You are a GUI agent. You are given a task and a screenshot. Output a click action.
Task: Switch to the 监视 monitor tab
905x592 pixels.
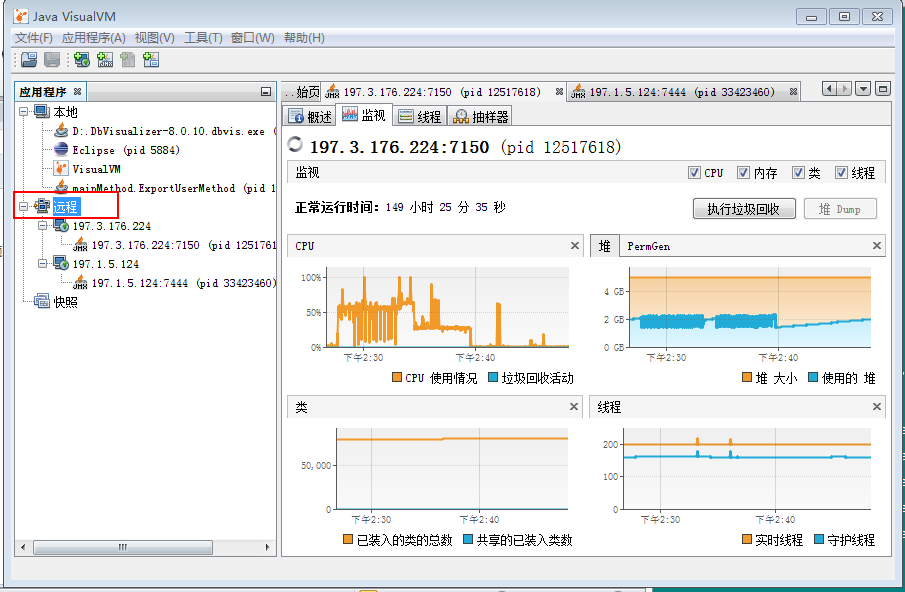[x=364, y=115]
